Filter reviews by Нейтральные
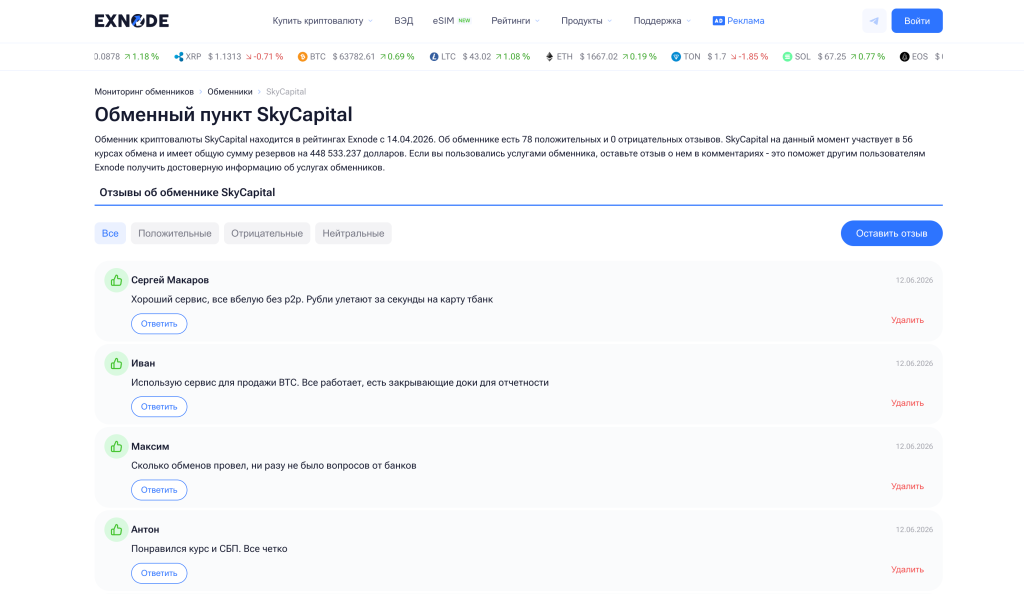This screenshot has width=1024, height=594. pyautogui.click(x=353, y=233)
